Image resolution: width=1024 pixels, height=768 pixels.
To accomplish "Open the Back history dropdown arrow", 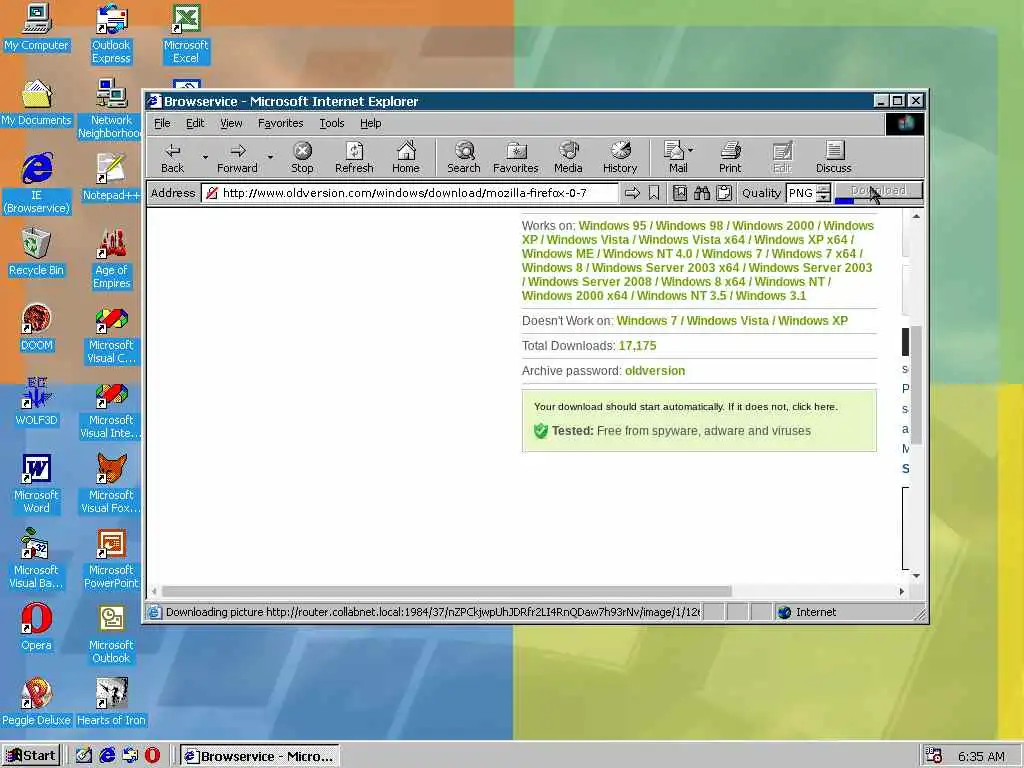I will (205, 157).
